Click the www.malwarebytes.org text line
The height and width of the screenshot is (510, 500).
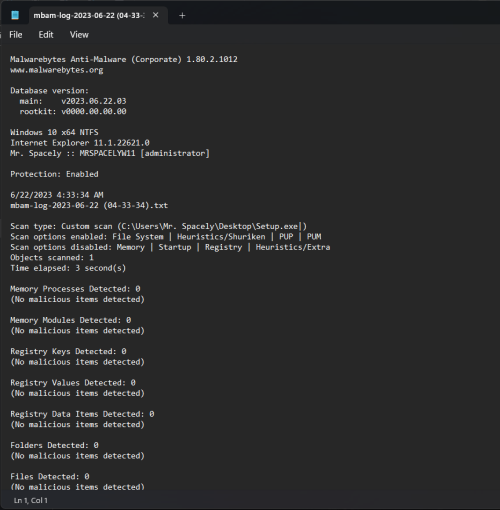[x=57, y=70]
